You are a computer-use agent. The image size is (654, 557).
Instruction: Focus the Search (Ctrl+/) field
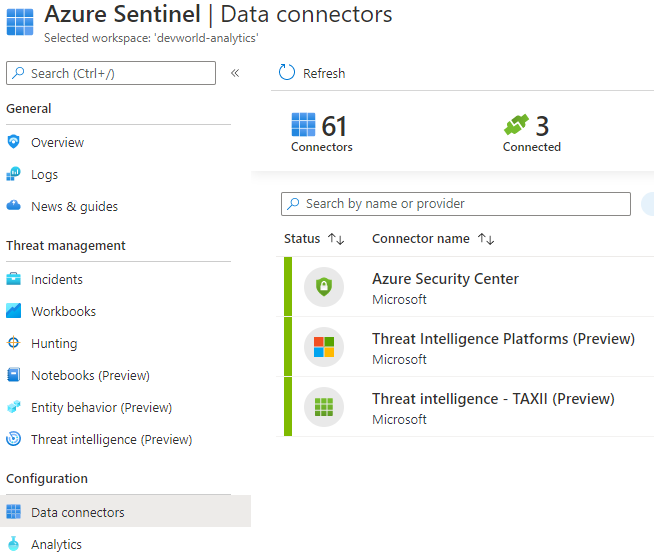point(111,73)
